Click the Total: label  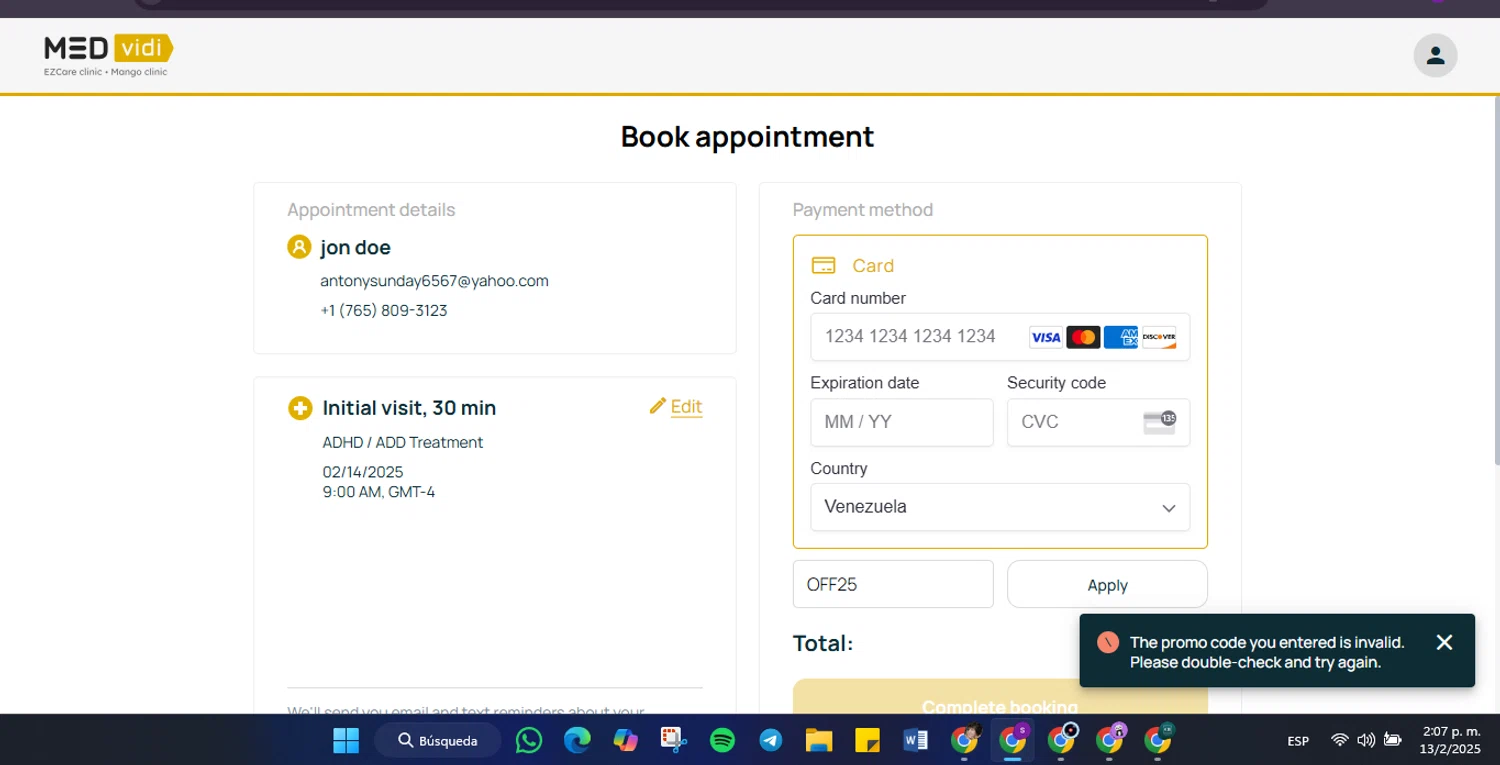(x=823, y=643)
